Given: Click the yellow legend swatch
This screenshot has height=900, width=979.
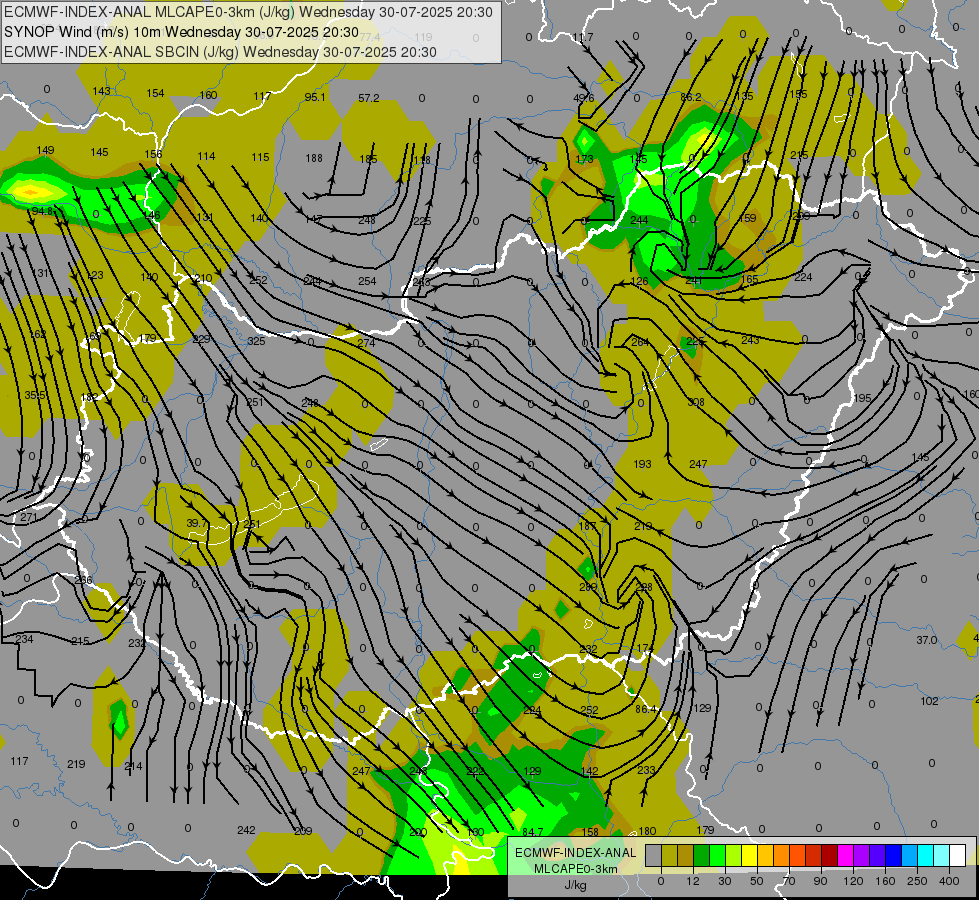Looking at the screenshot, I should click(749, 855).
